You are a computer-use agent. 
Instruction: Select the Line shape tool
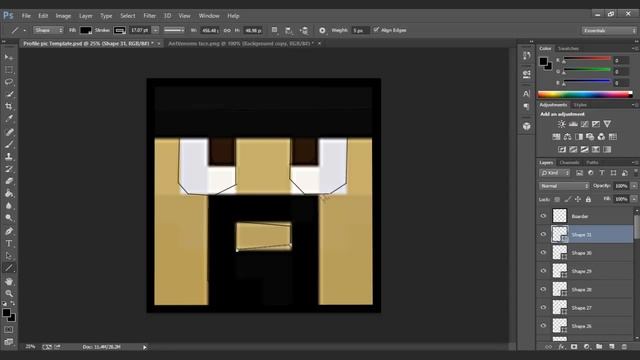pos(9,268)
